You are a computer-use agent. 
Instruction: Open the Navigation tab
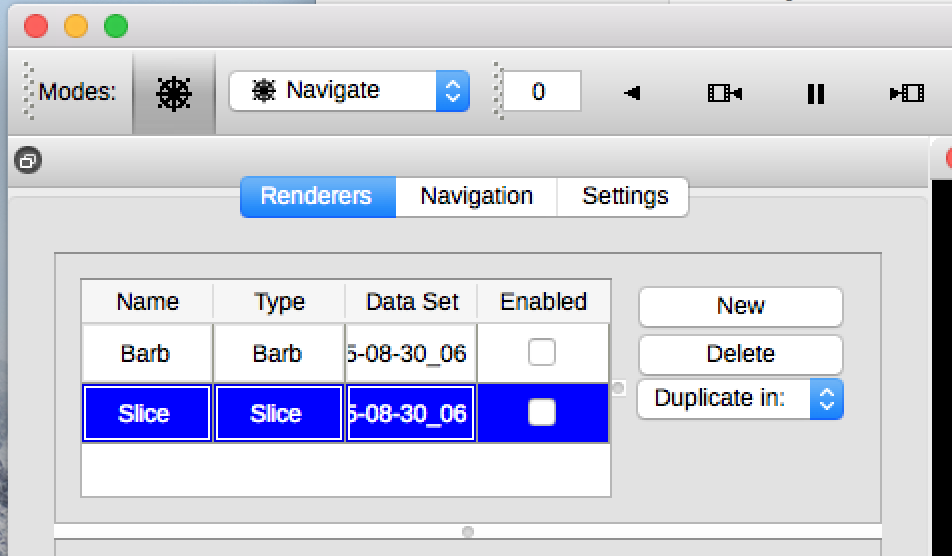click(476, 196)
